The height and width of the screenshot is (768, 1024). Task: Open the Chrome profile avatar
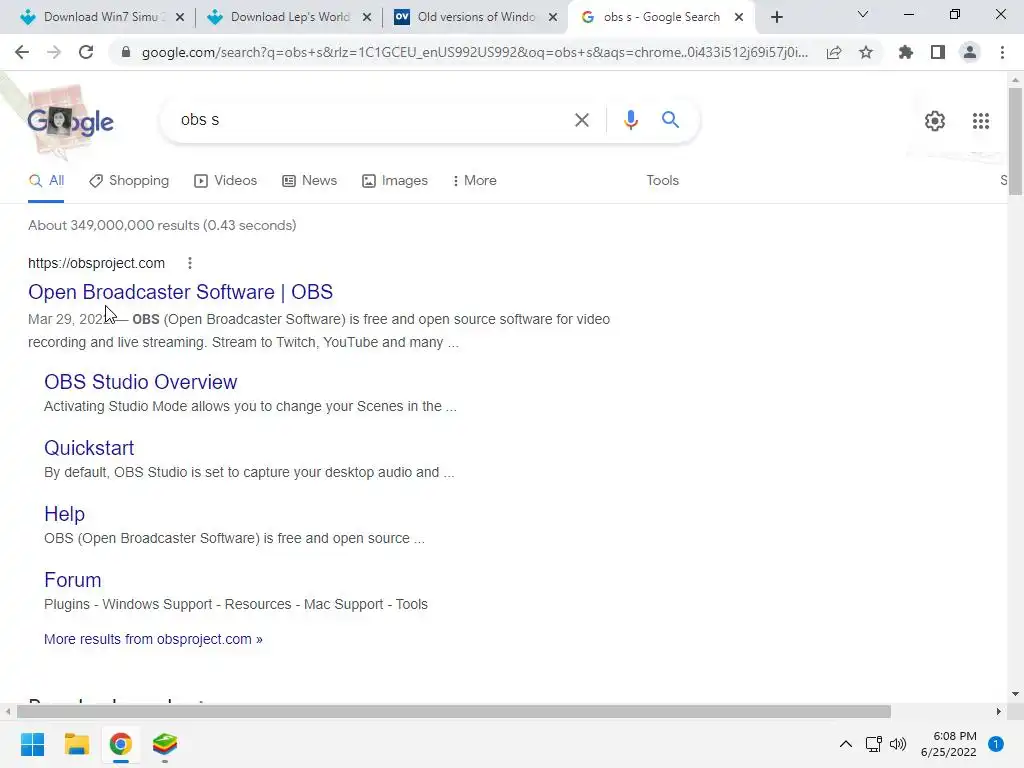tap(970, 52)
